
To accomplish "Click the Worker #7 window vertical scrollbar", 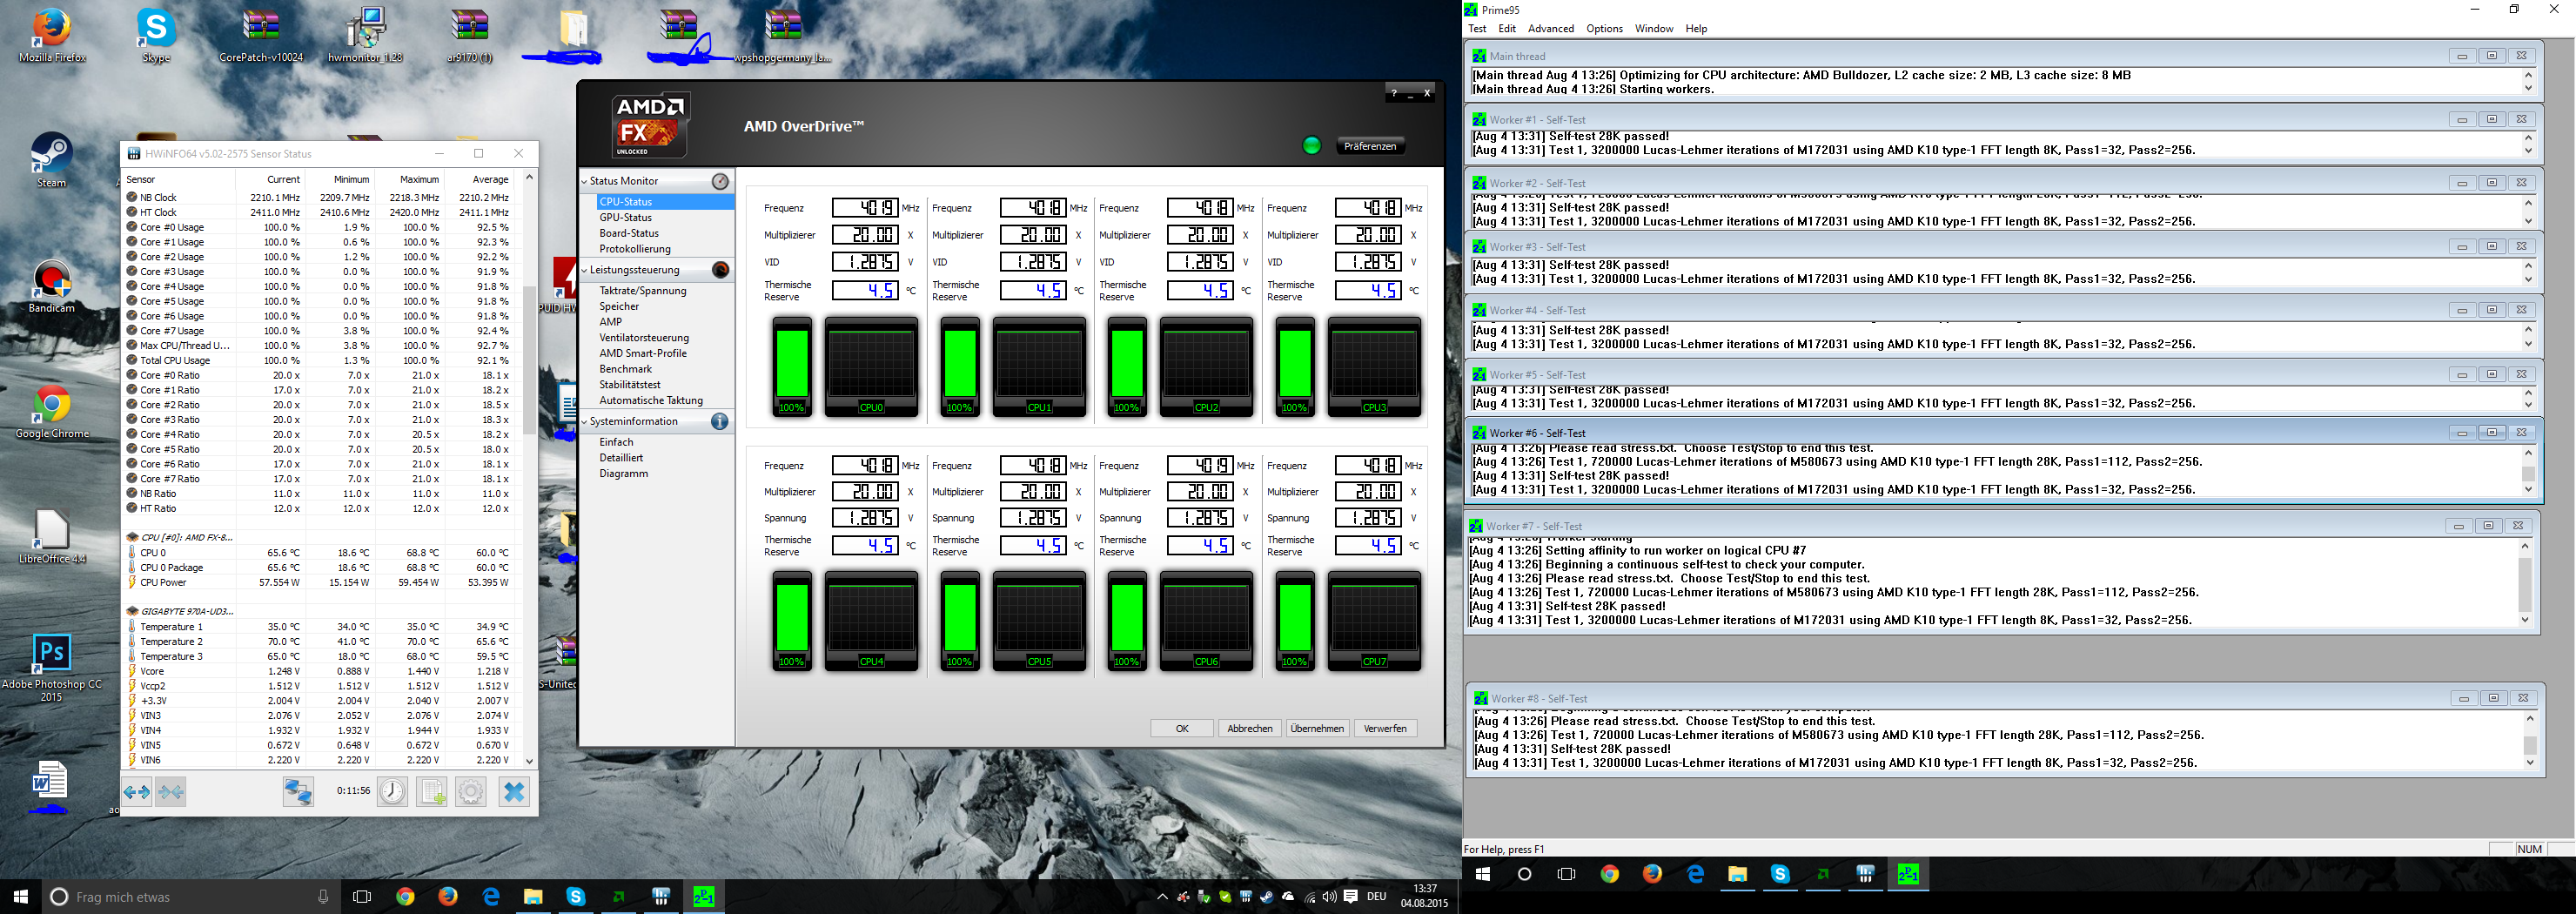I will [x=2524, y=583].
